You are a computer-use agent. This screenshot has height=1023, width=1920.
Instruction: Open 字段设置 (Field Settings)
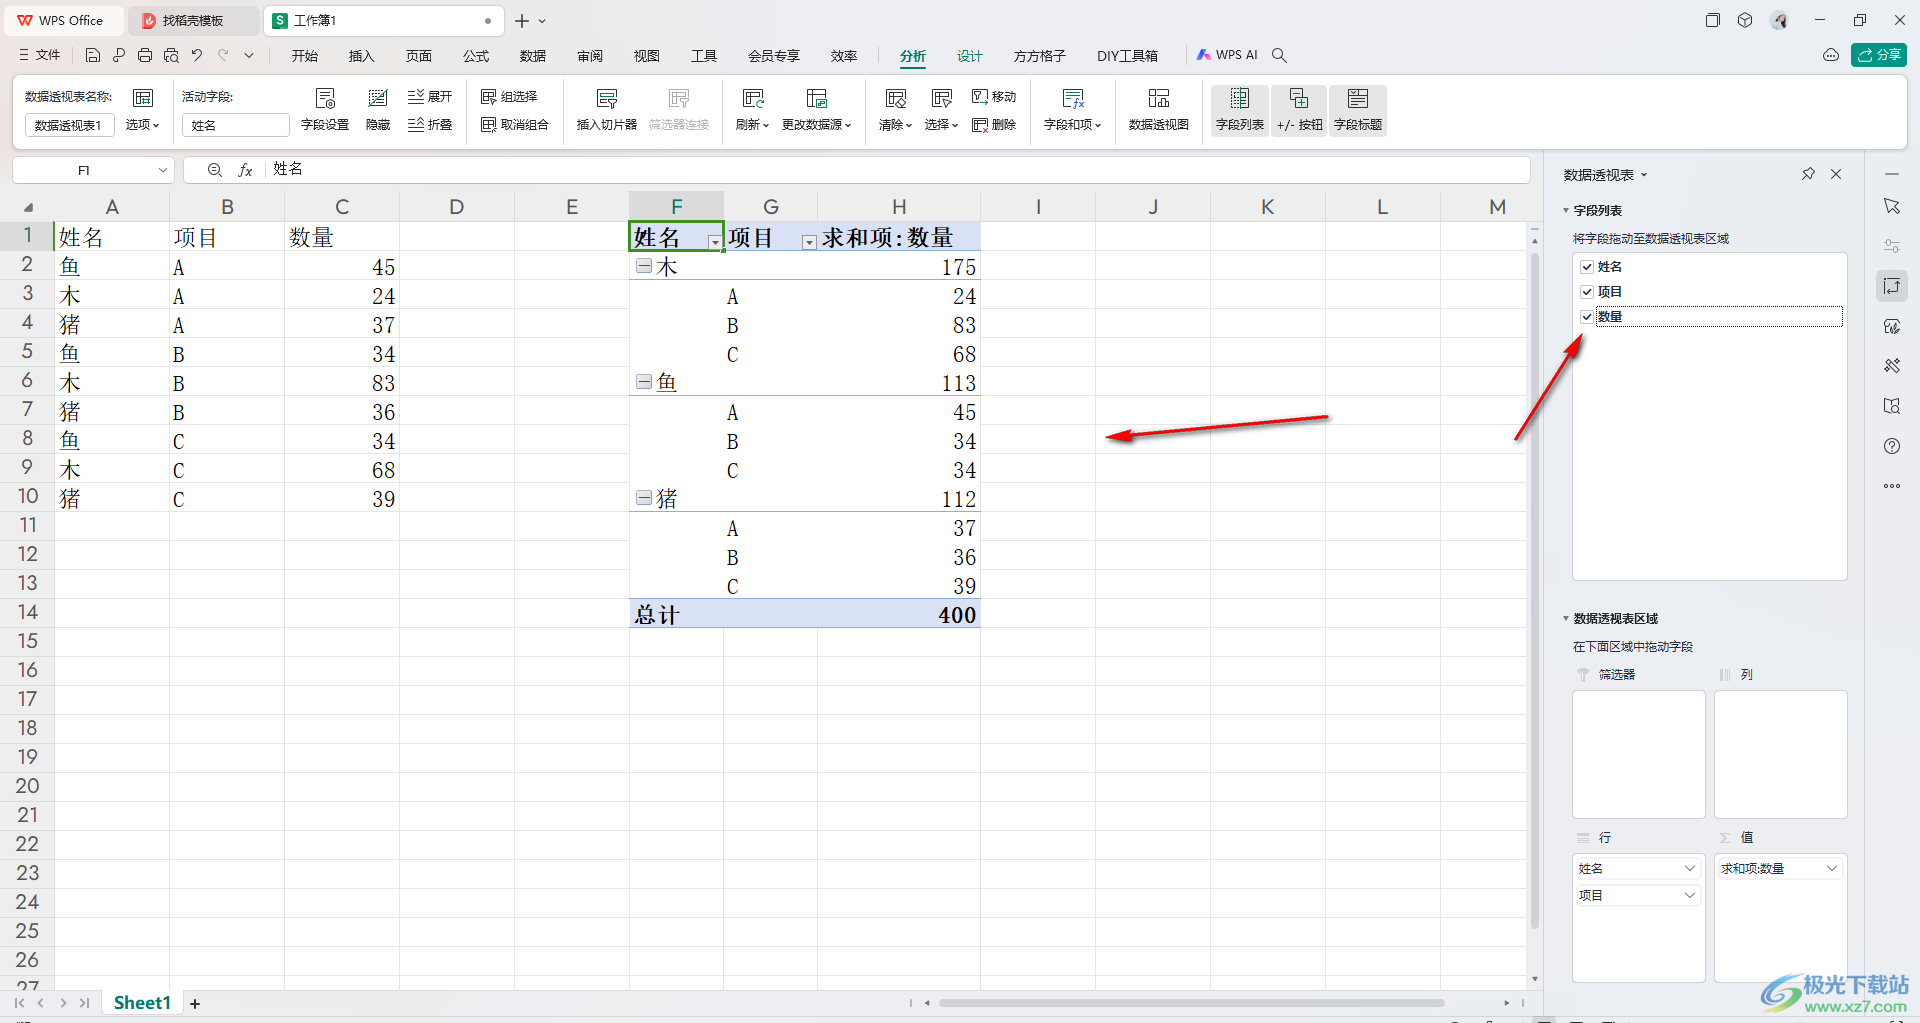click(325, 110)
